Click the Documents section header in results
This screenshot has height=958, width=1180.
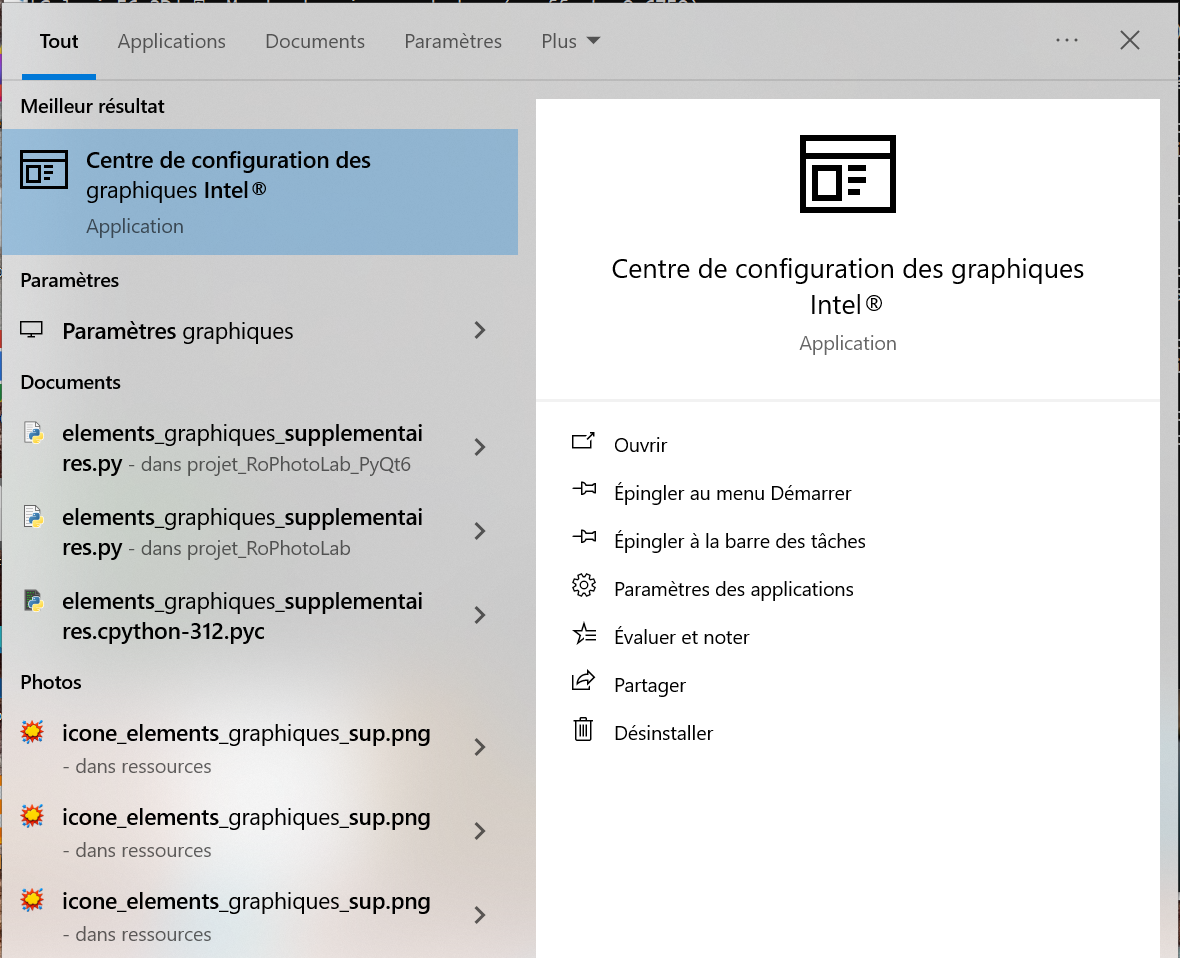(70, 382)
